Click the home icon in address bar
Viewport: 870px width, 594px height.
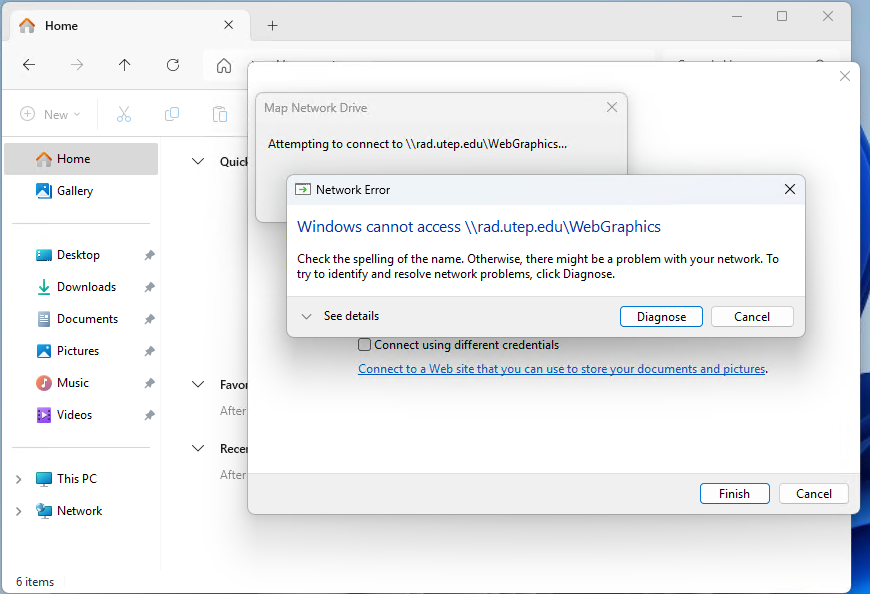point(224,65)
